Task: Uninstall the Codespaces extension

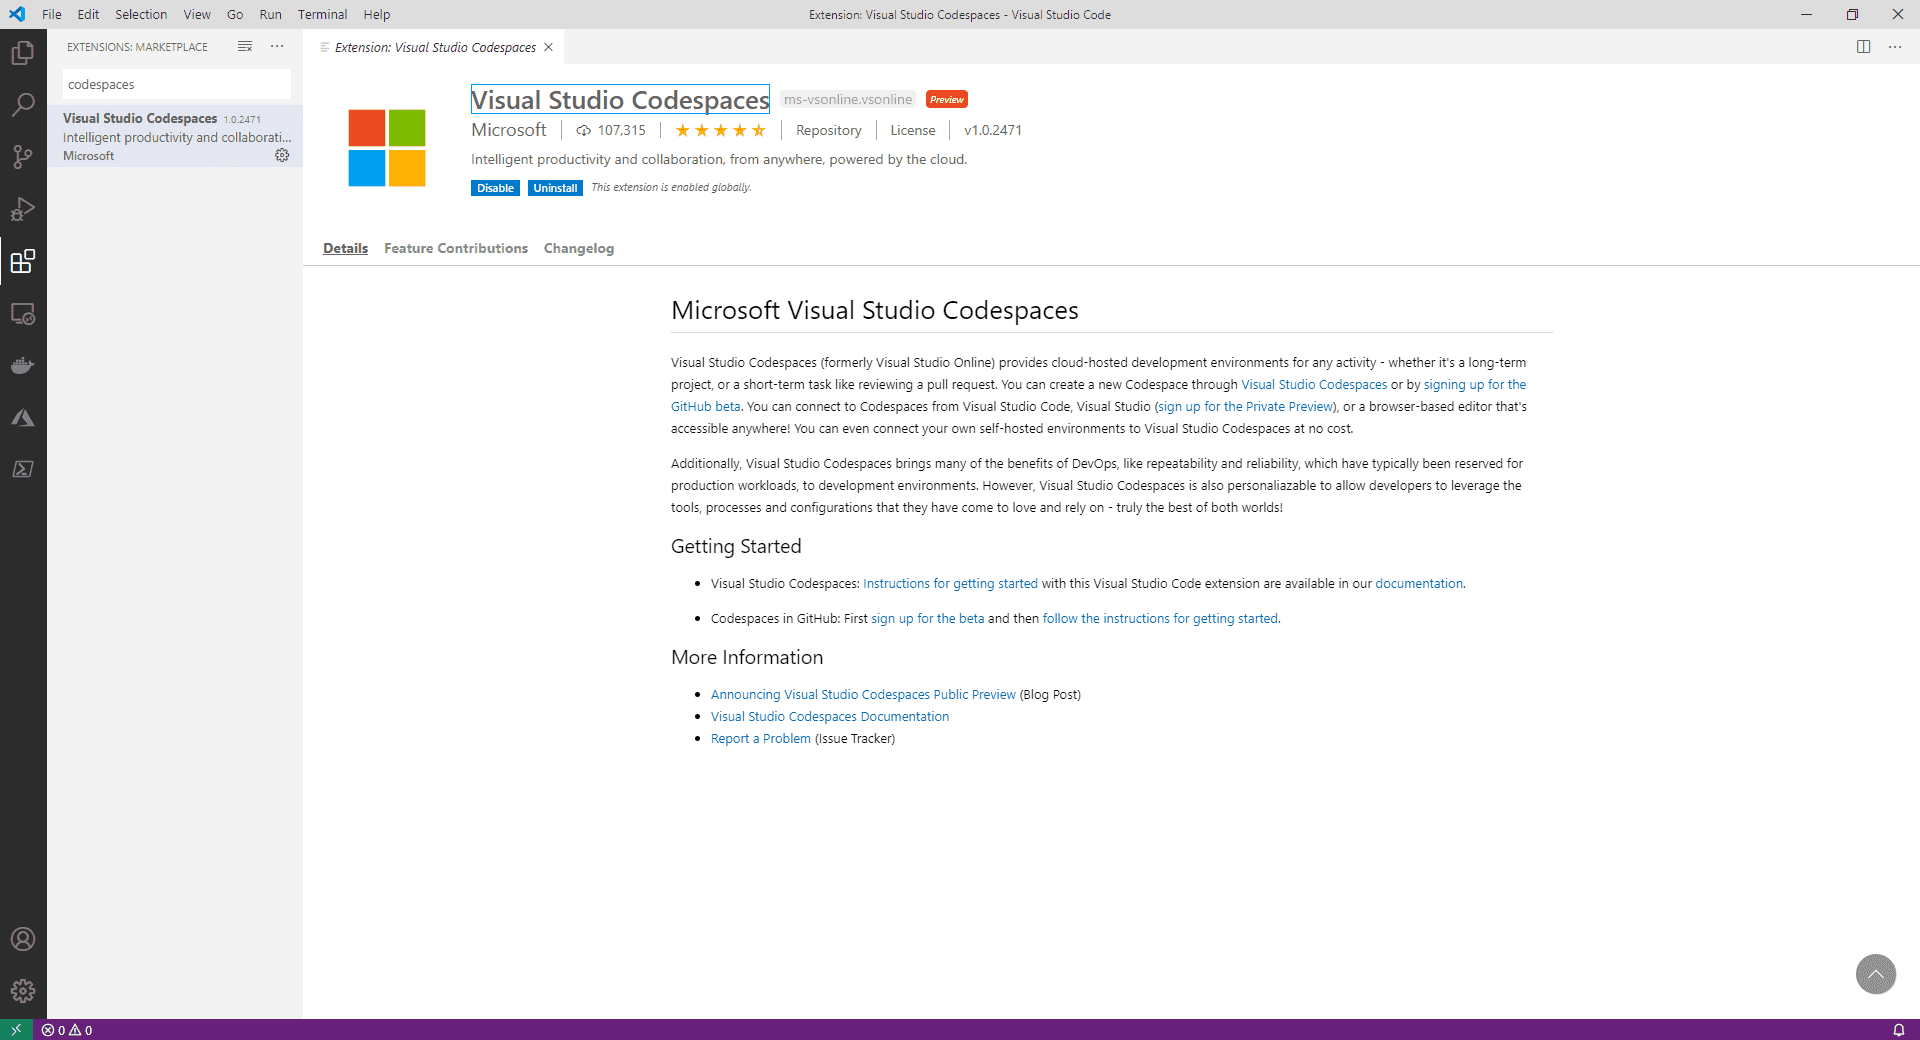Action: (555, 188)
